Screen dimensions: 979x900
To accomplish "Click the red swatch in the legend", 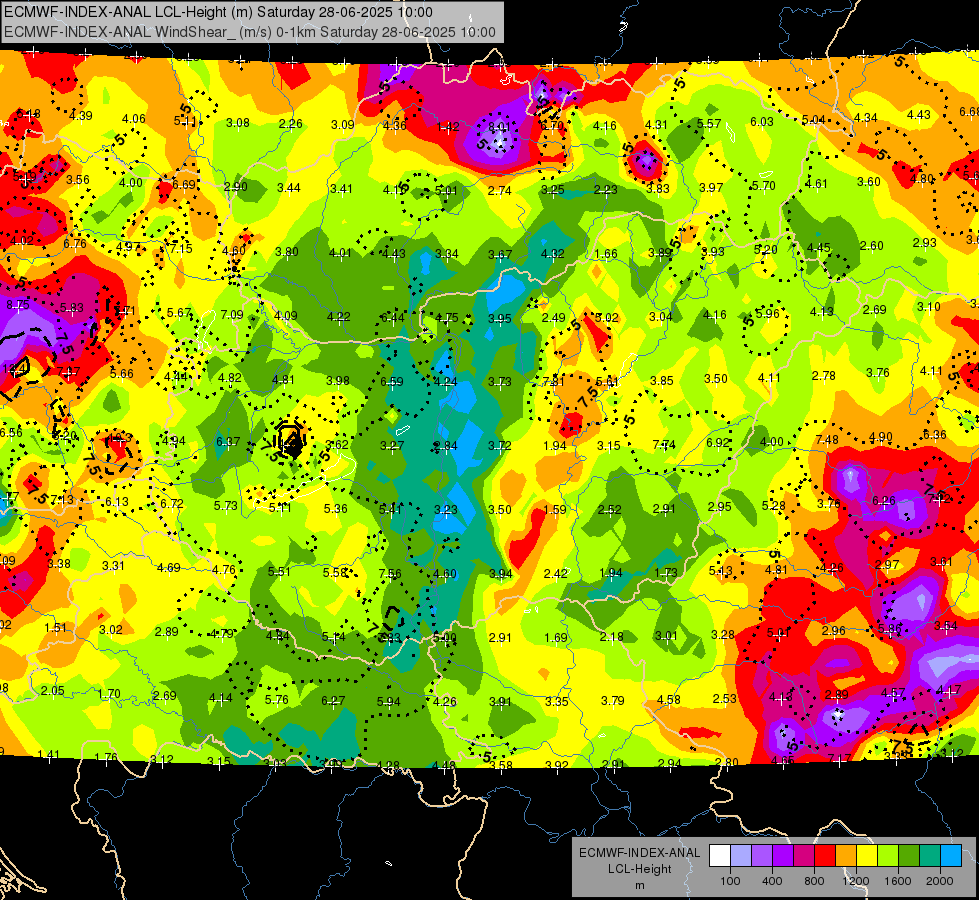I will (825, 856).
